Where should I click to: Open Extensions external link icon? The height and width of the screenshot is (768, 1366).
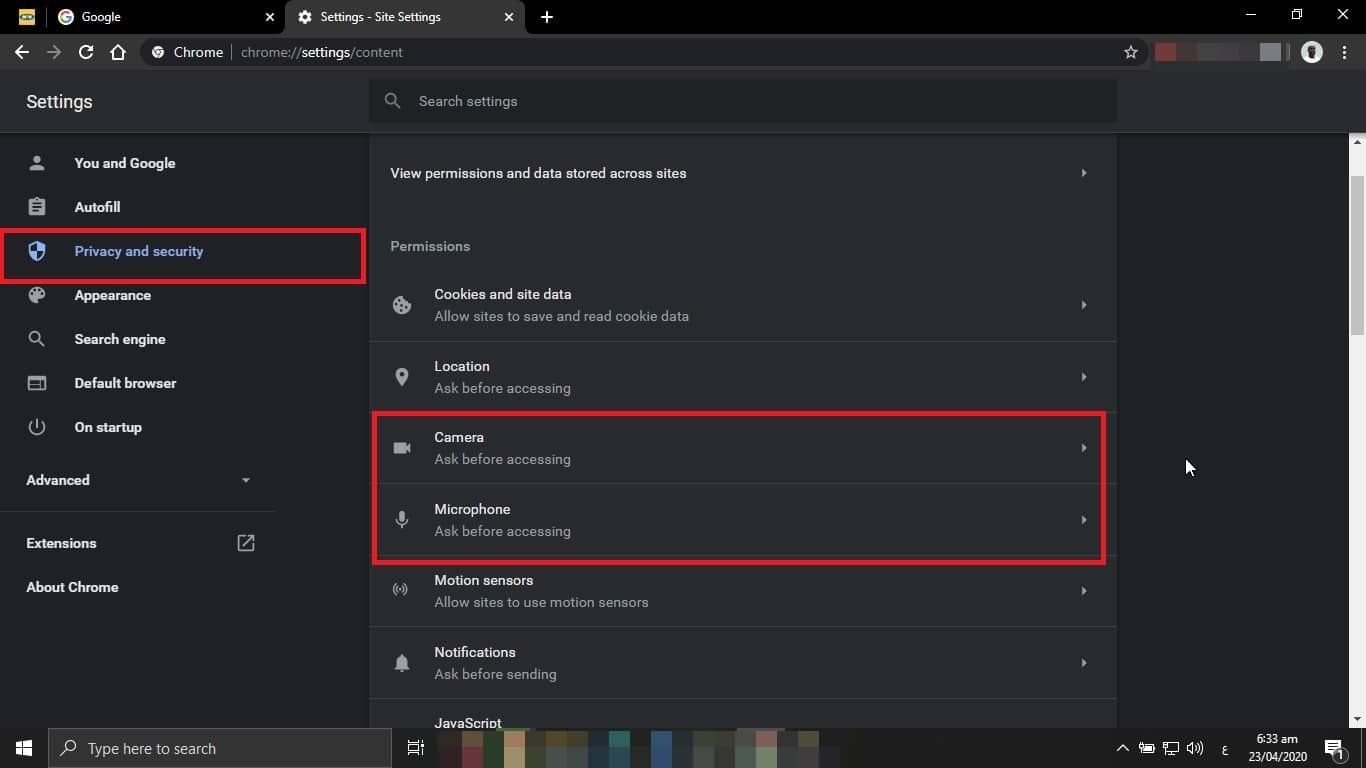tap(245, 543)
